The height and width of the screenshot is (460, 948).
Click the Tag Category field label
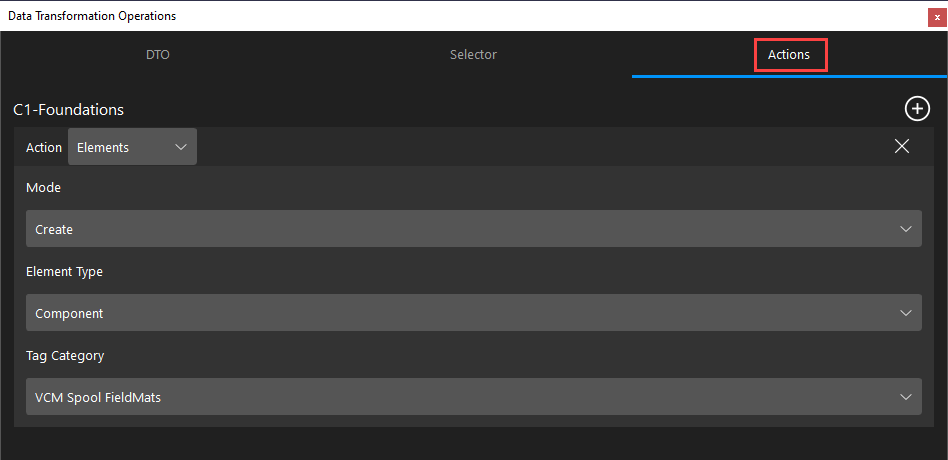pos(65,356)
